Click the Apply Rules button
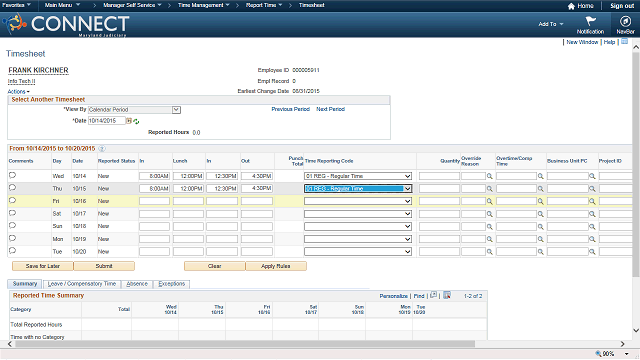Image resolution: width=640 pixels, height=360 pixels. (x=276, y=266)
